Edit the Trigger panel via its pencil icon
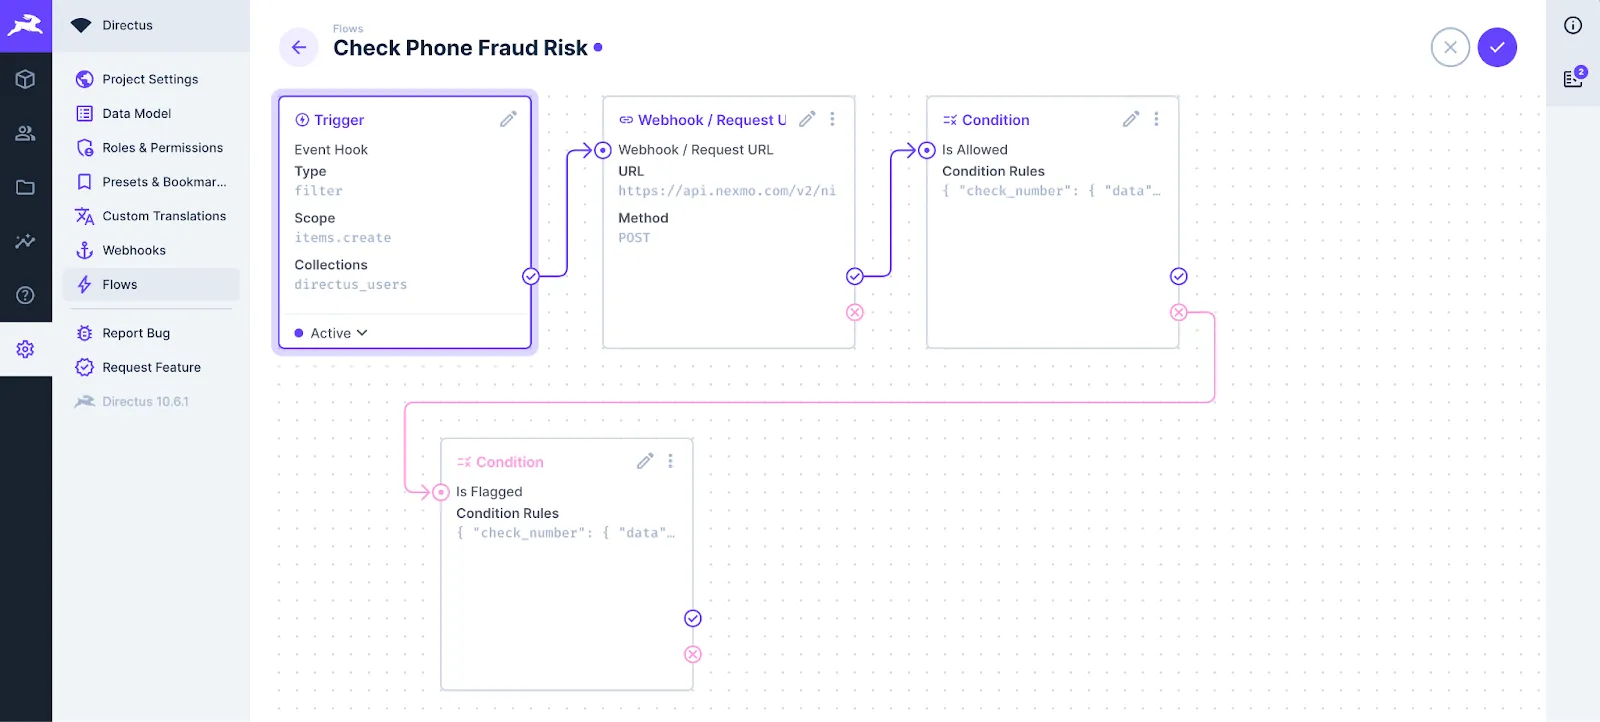 click(508, 118)
